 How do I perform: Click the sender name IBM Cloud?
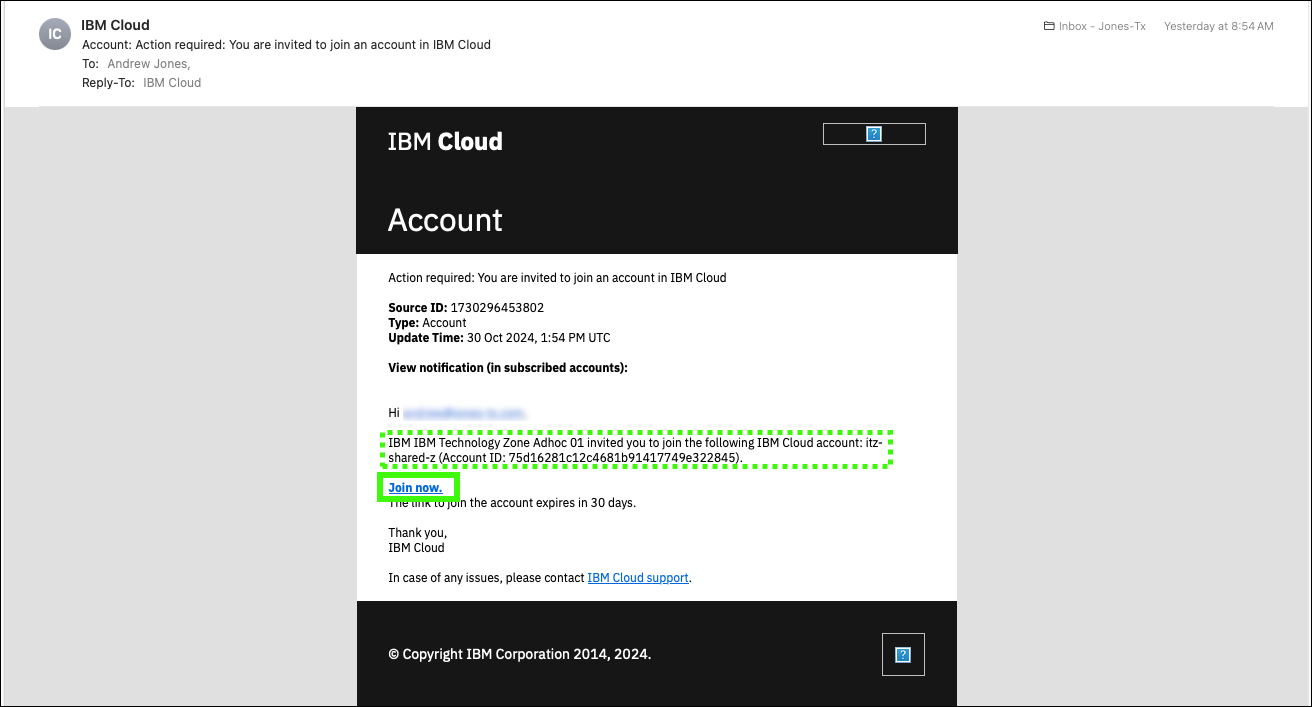point(116,25)
